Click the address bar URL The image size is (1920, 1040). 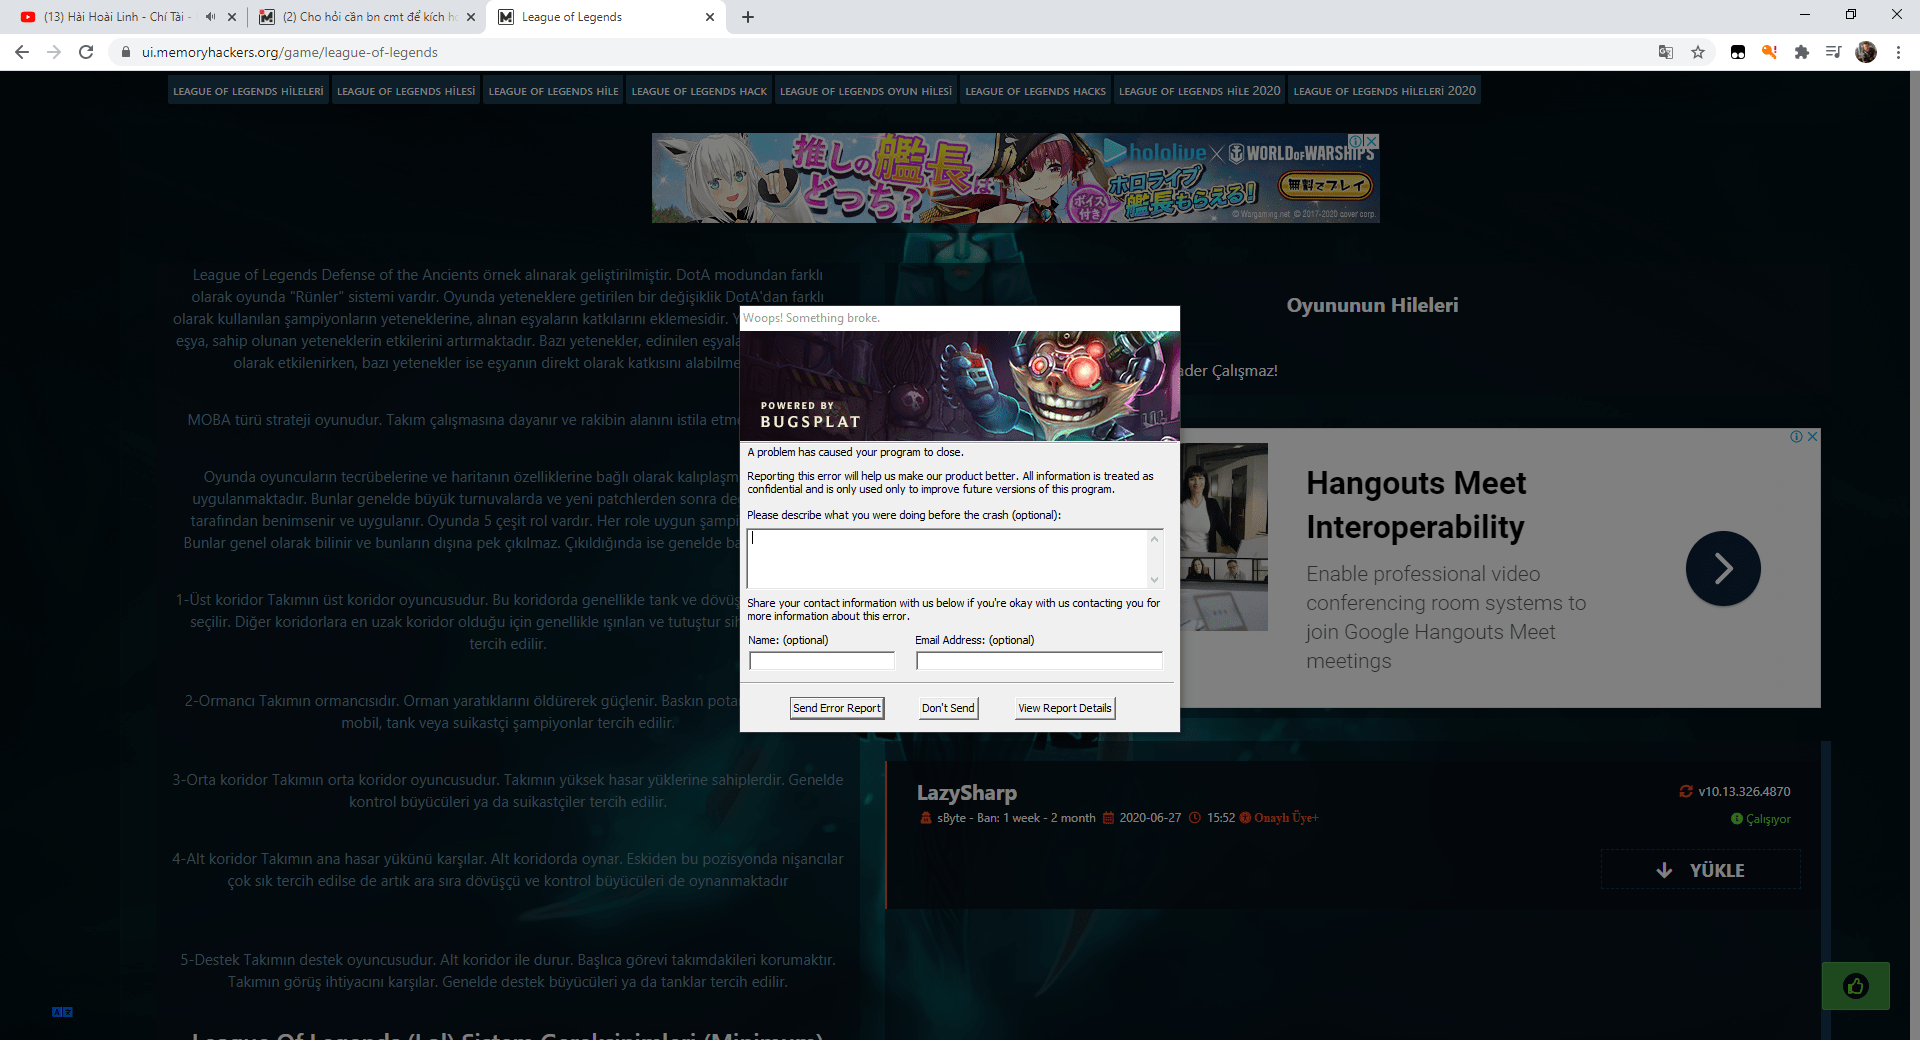click(290, 52)
